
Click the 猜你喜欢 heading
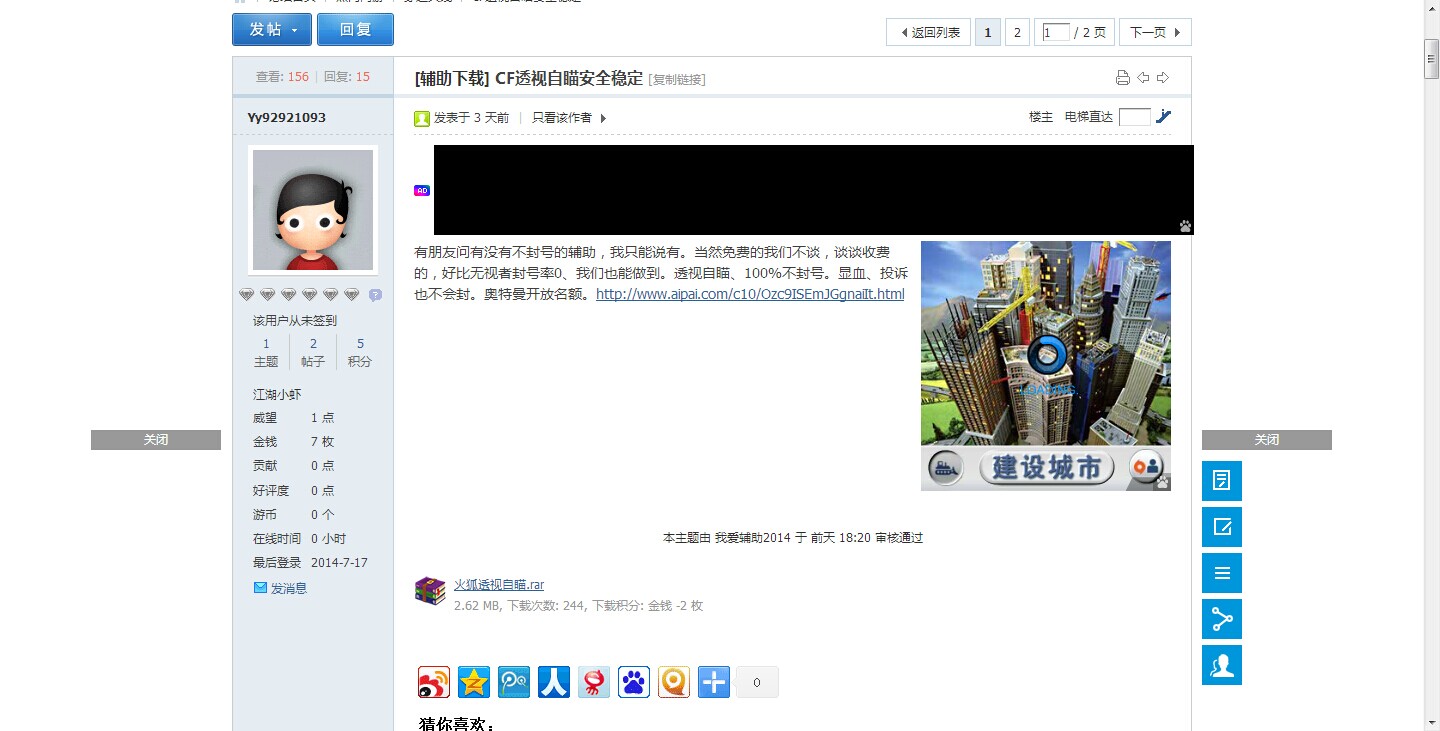coord(457,723)
